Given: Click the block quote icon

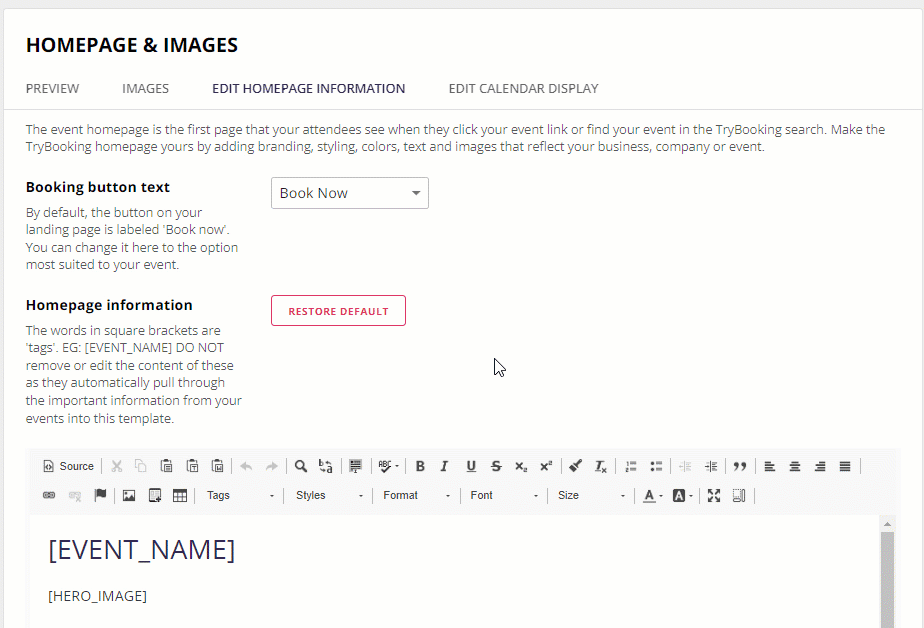Looking at the screenshot, I should pos(740,466).
